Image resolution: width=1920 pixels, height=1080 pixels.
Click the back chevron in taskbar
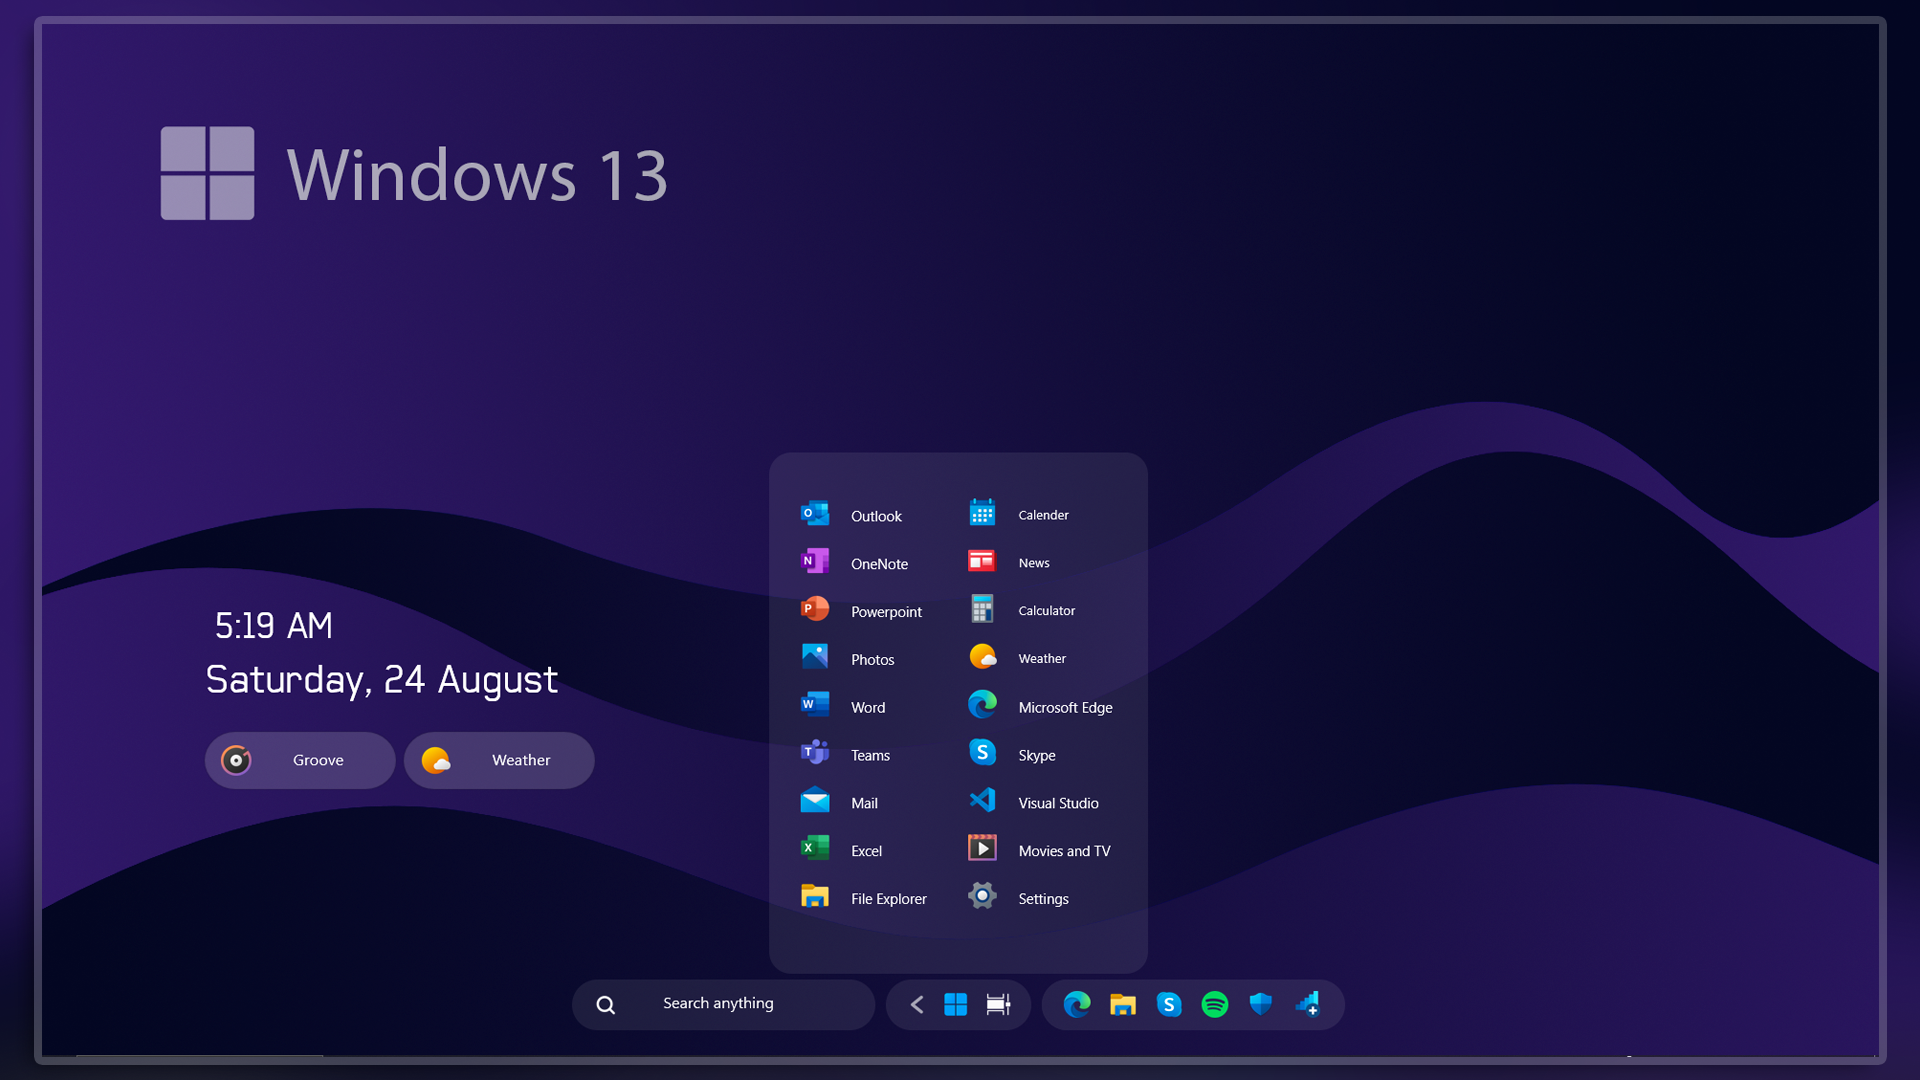click(x=916, y=1004)
